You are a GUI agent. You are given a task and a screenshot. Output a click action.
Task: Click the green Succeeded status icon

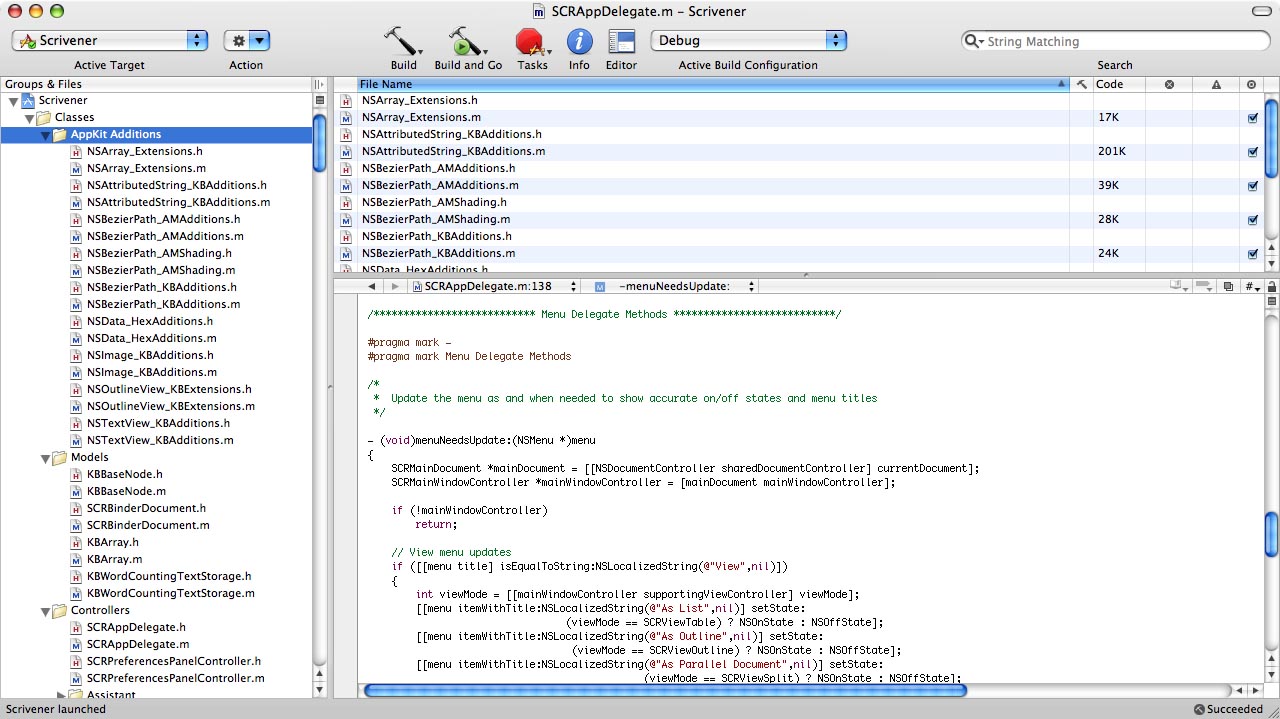(1199, 710)
